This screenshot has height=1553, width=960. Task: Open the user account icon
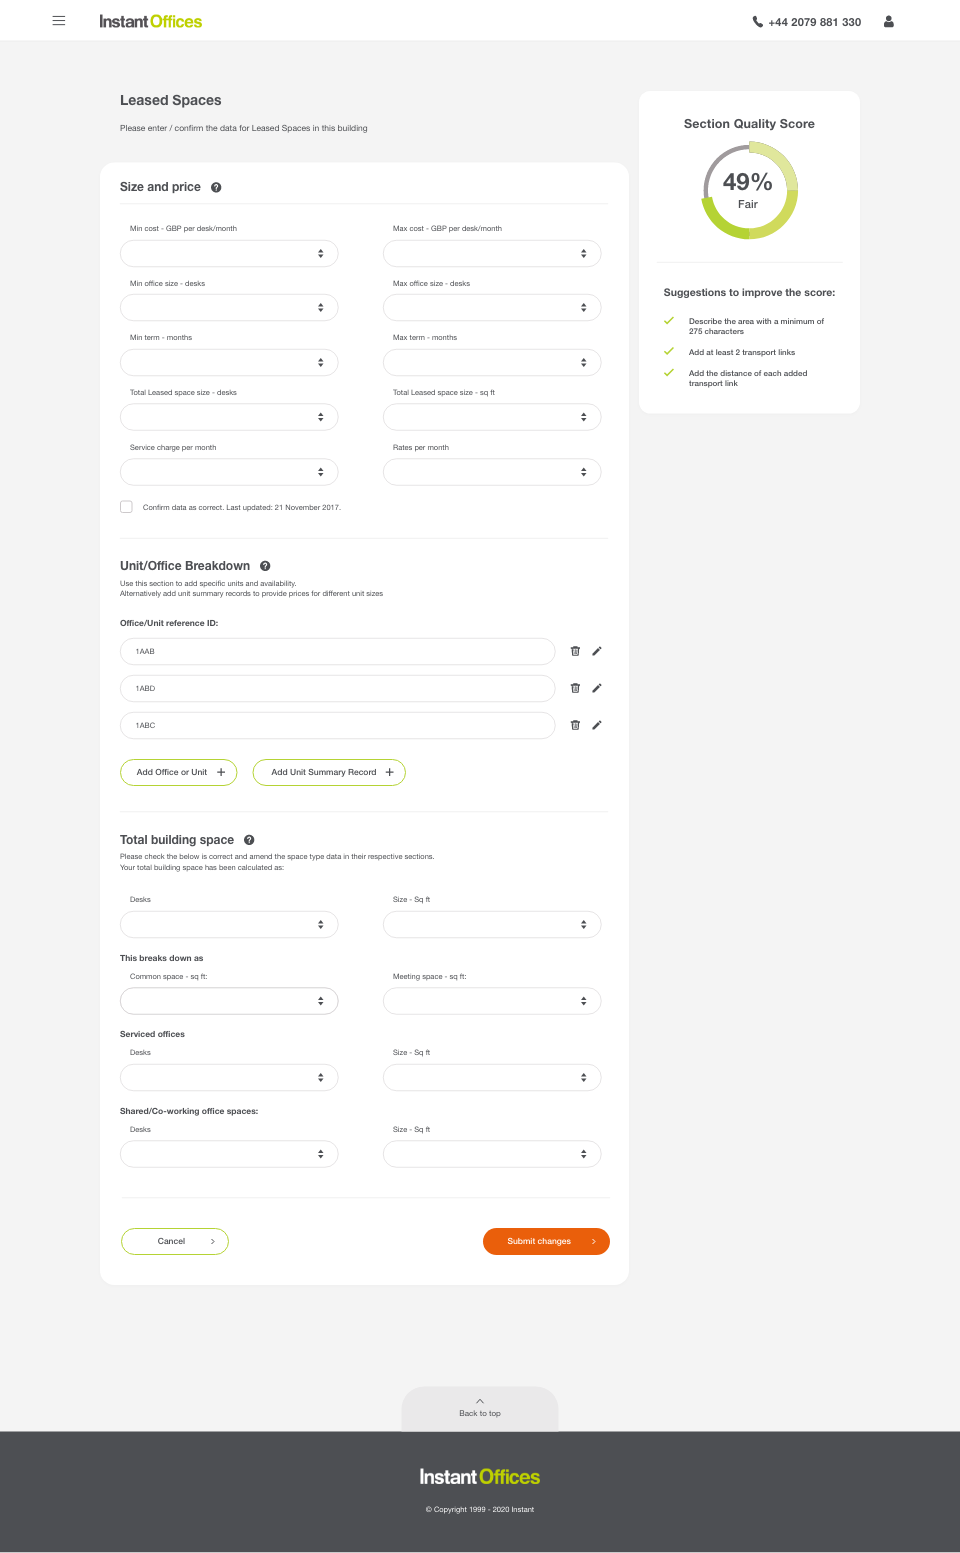(888, 21)
